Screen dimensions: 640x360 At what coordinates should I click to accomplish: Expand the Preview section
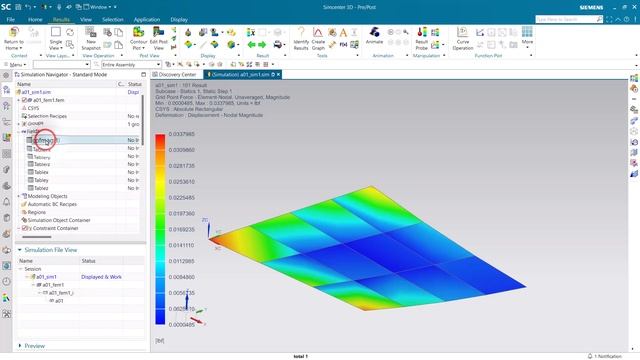[x=19, y=346]
